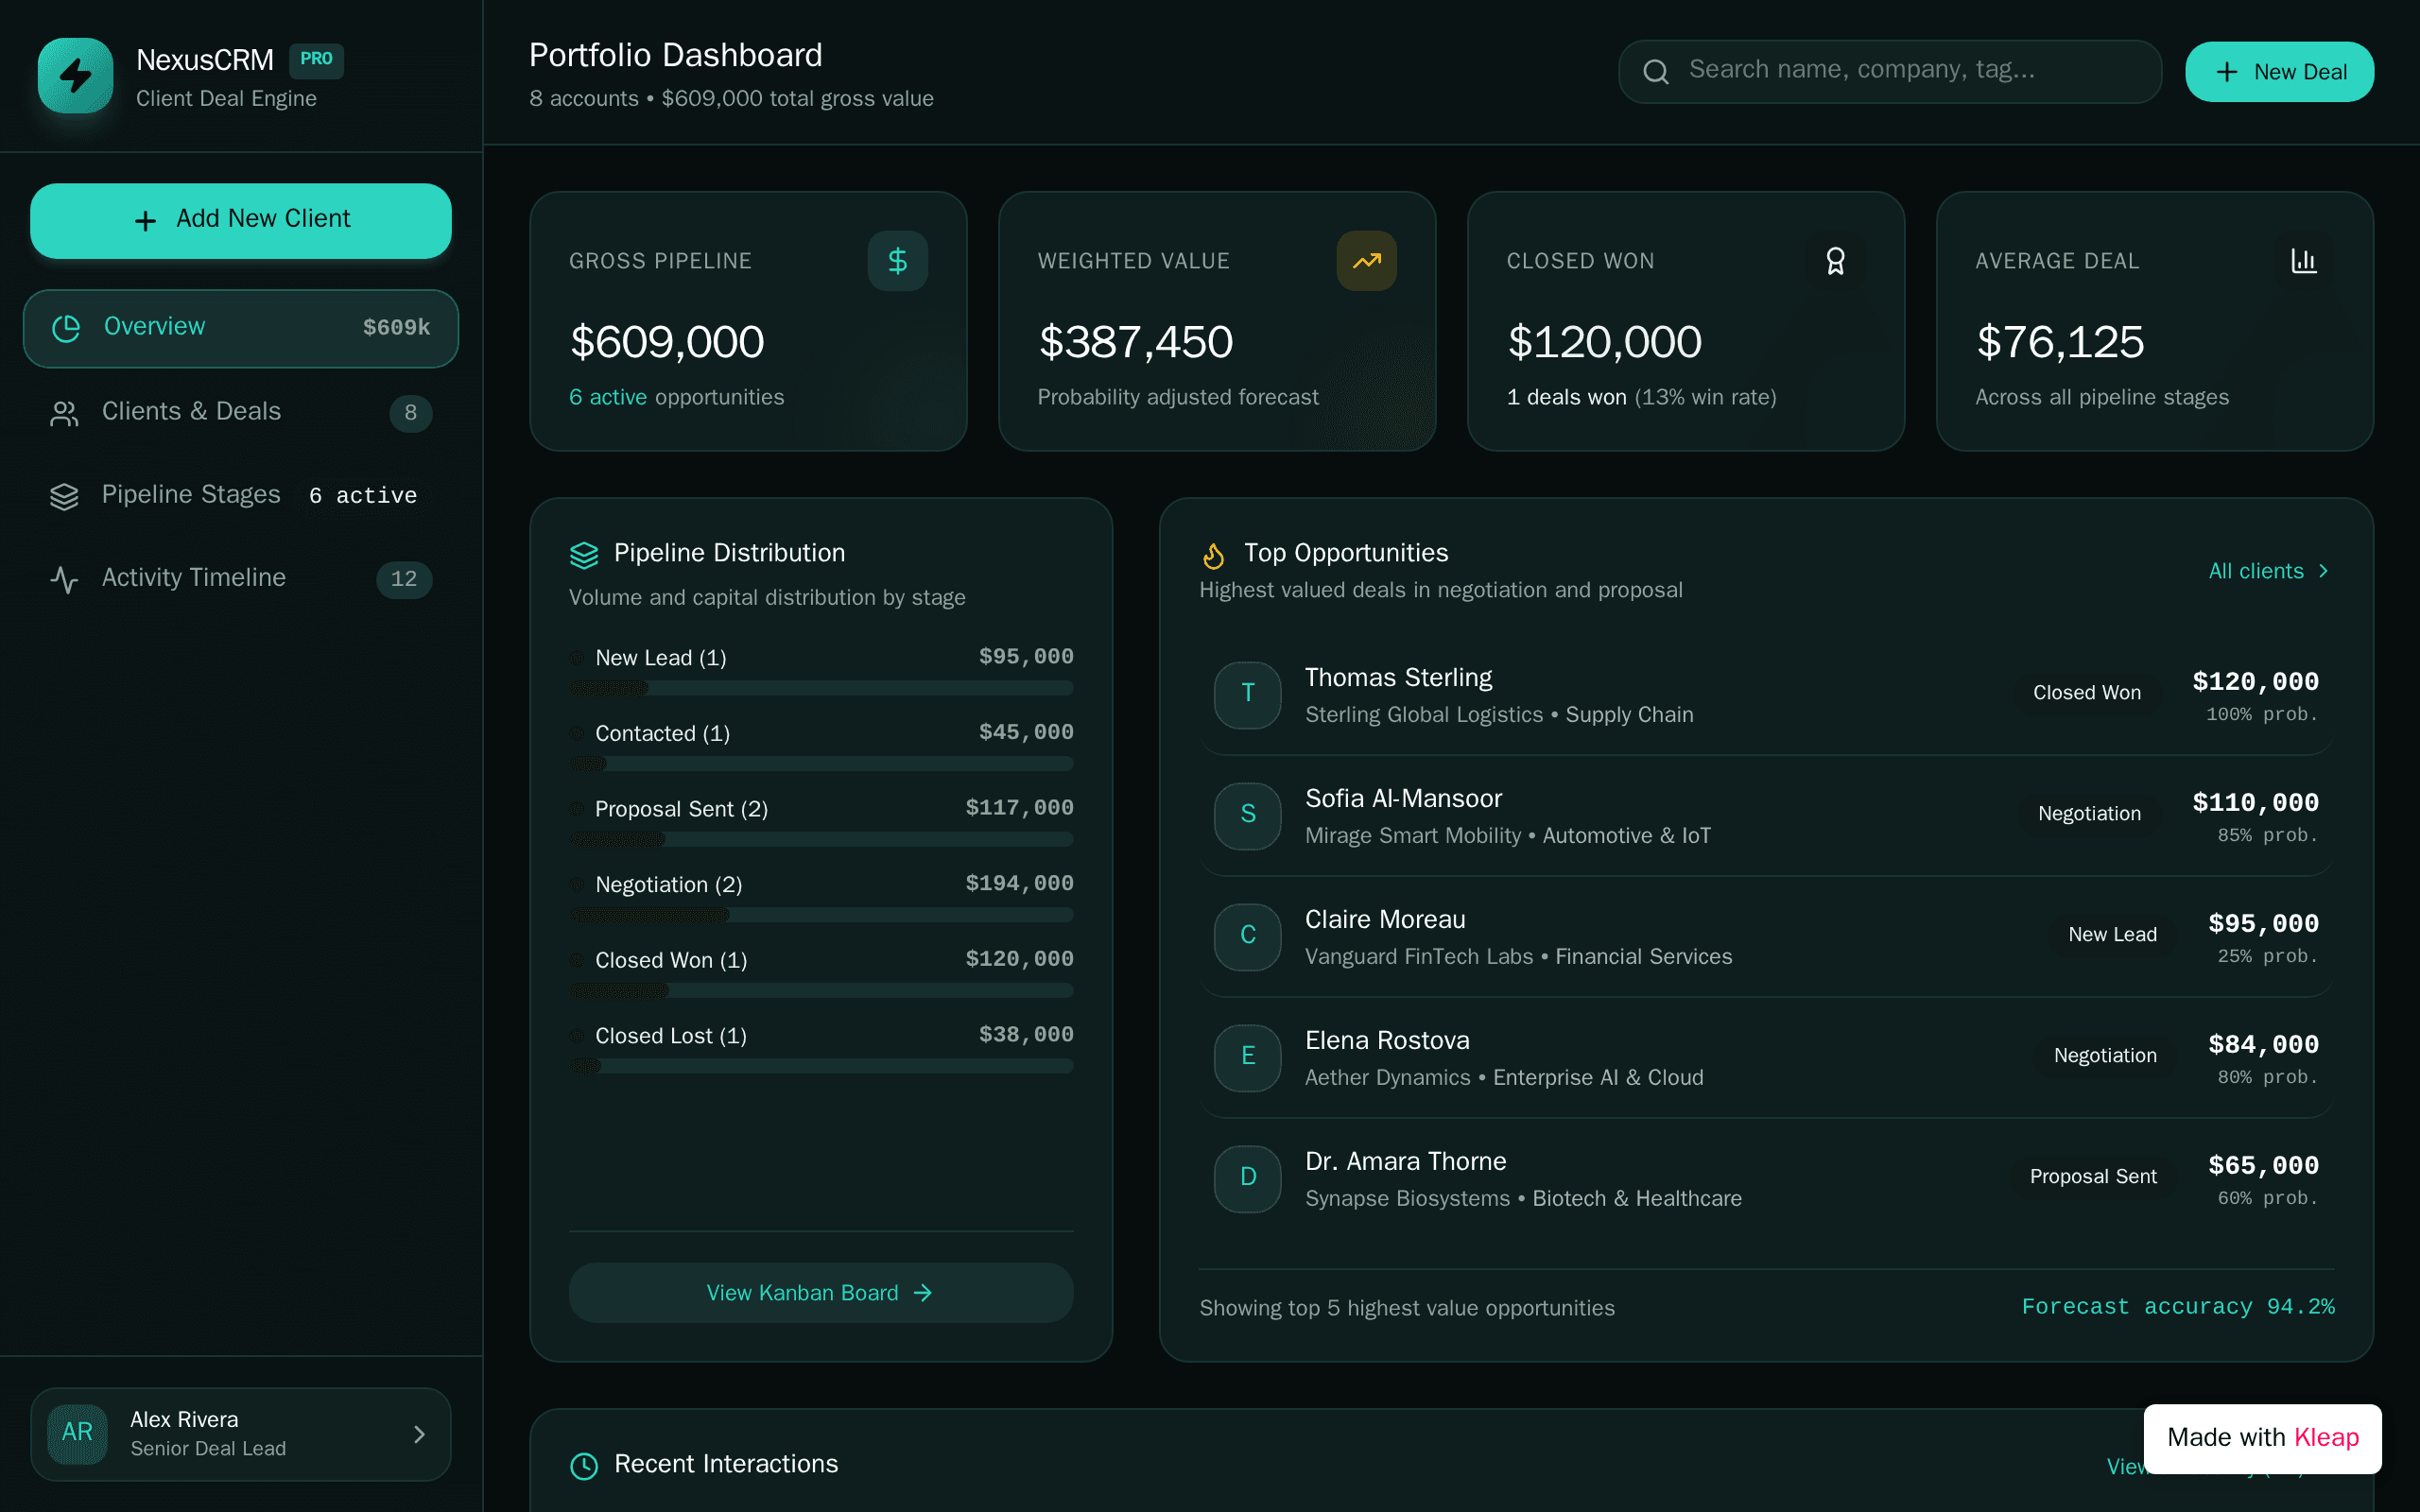This screenshot has width=2420, height=1512.
Task: Open the View Kanban Board link
Action: [821, 1292]
